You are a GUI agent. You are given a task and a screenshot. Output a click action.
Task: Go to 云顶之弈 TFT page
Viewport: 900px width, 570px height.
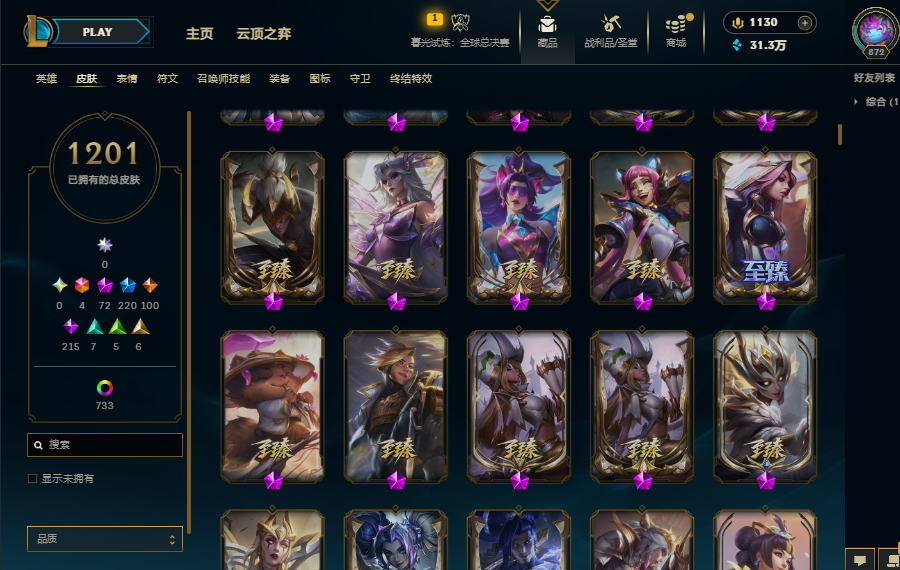264,34
